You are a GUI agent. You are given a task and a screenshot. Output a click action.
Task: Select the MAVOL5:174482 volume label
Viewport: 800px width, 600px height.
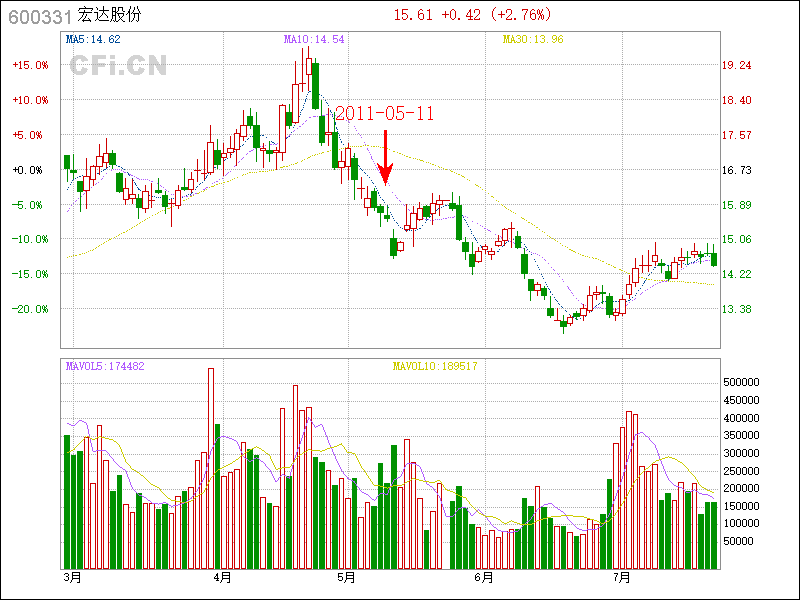coord(105,366)
